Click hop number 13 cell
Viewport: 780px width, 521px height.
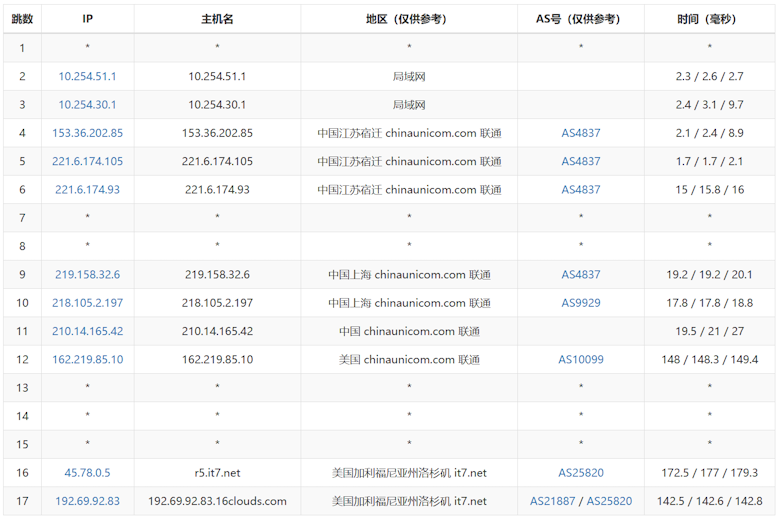[22, 388]
